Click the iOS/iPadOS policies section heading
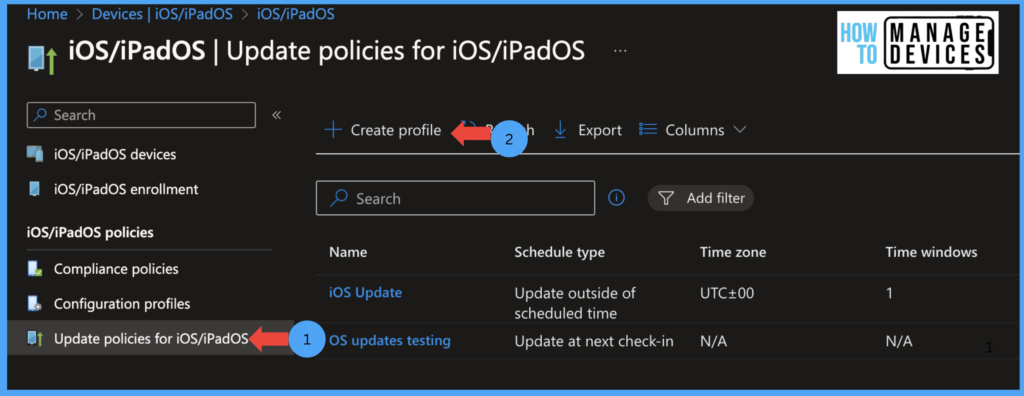The width and height of the screenshot is (1024, 396). (90, 232)
